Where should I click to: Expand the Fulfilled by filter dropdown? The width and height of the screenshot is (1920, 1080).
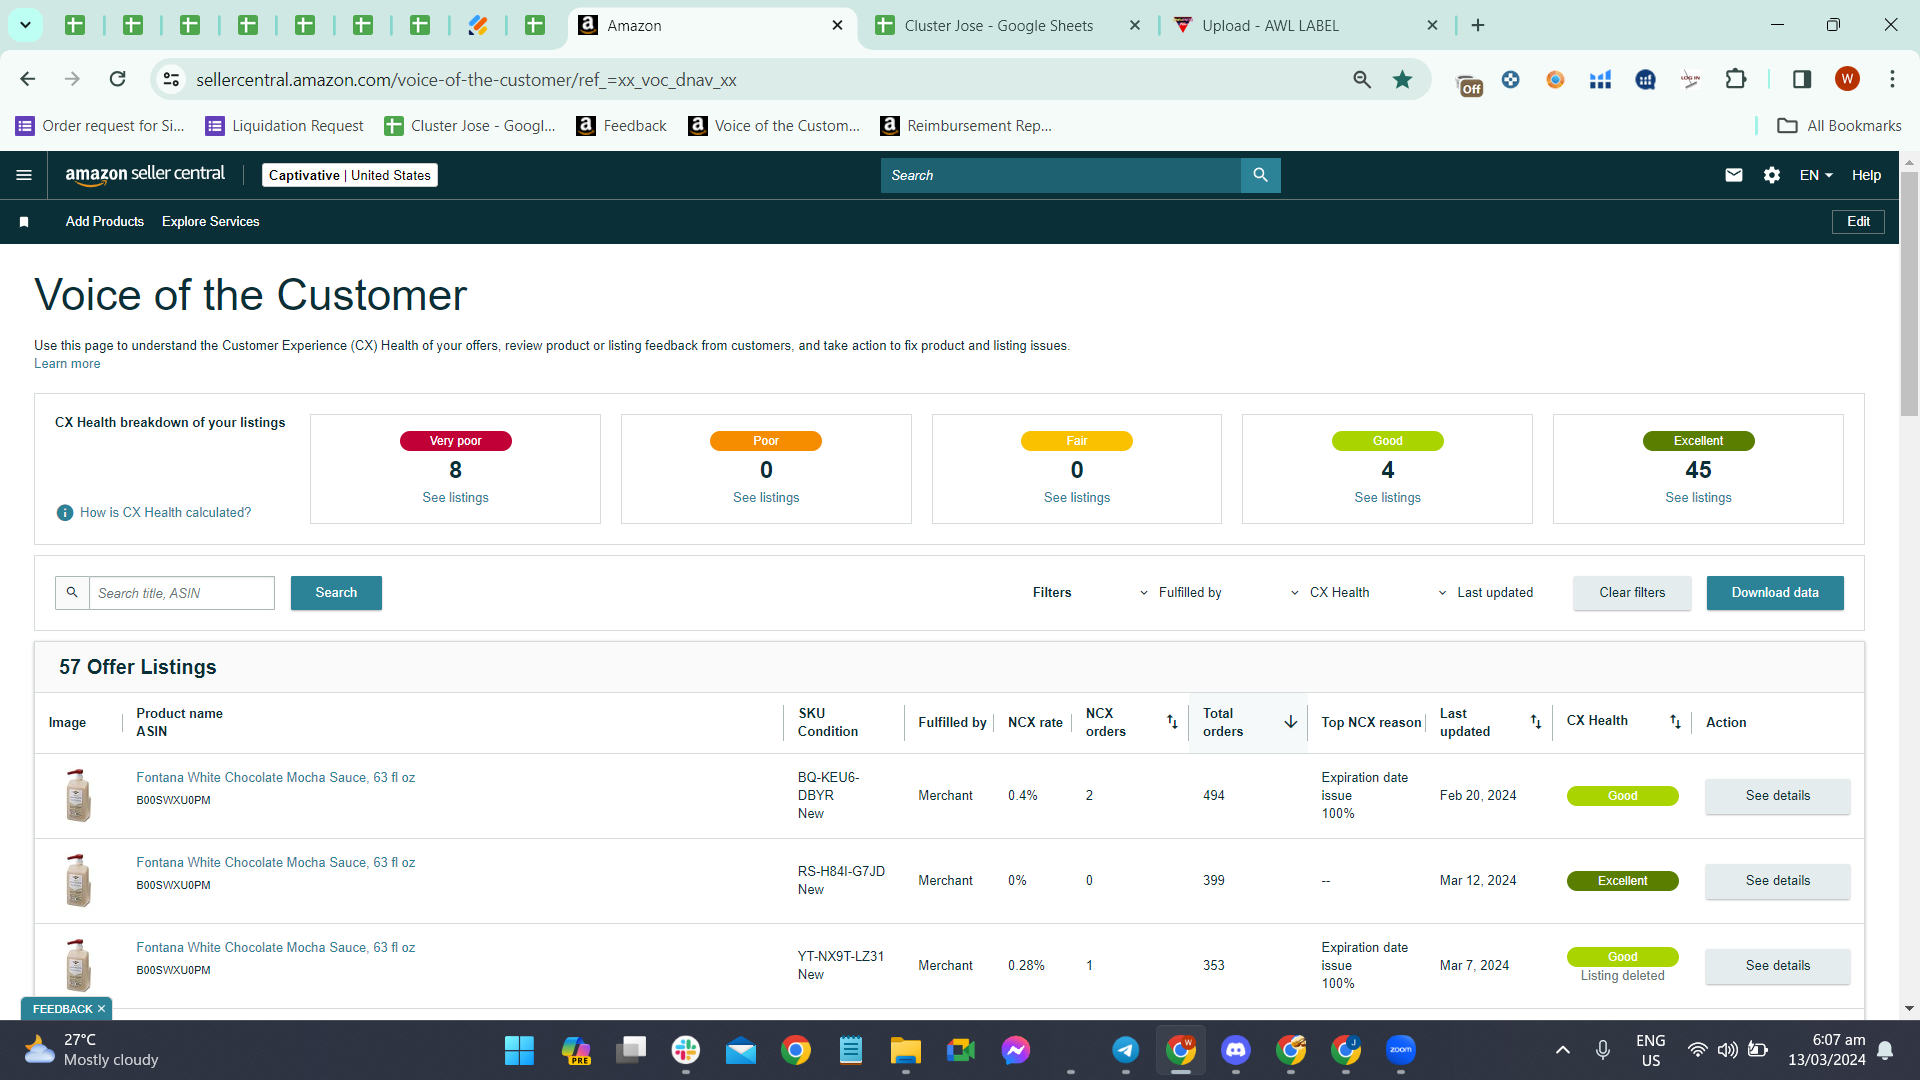[x=1181, y=593]
